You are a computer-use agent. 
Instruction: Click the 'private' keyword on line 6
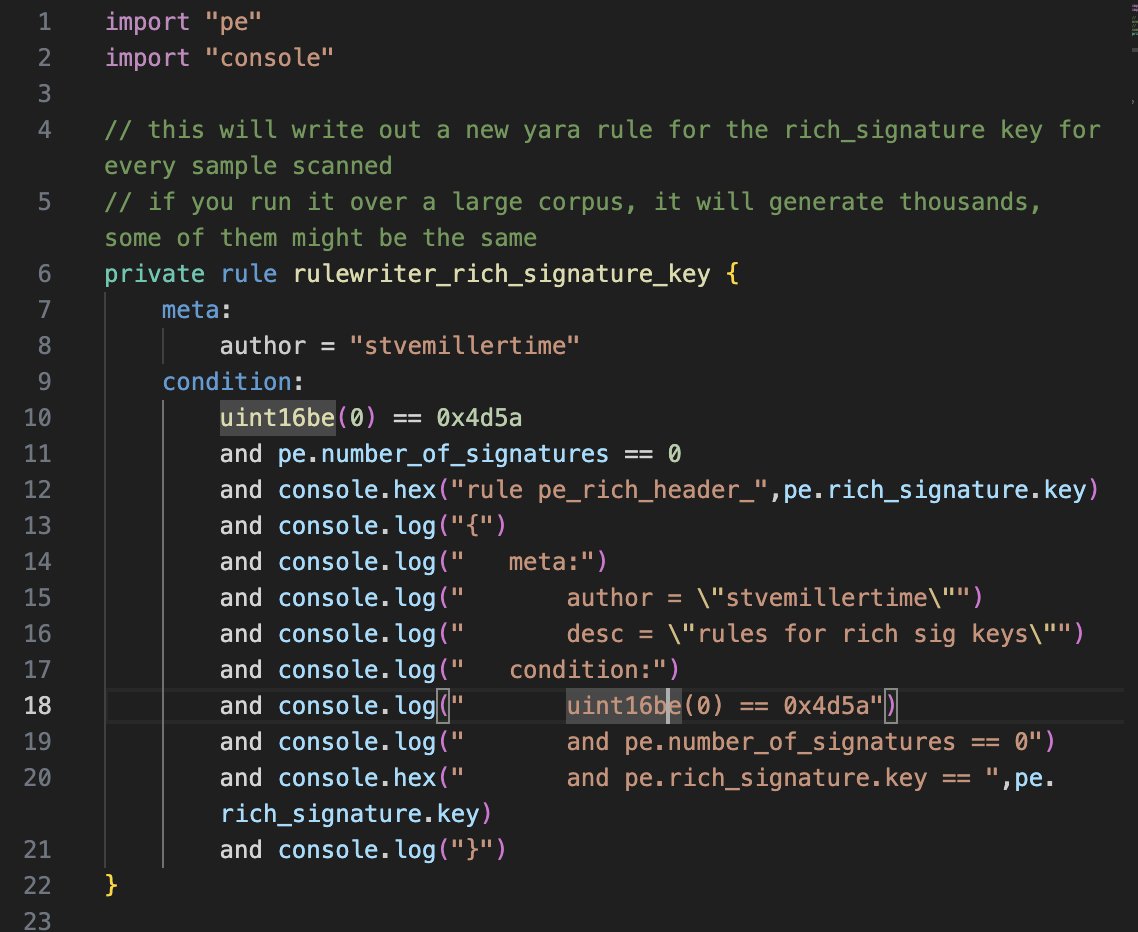pos(155,274)
